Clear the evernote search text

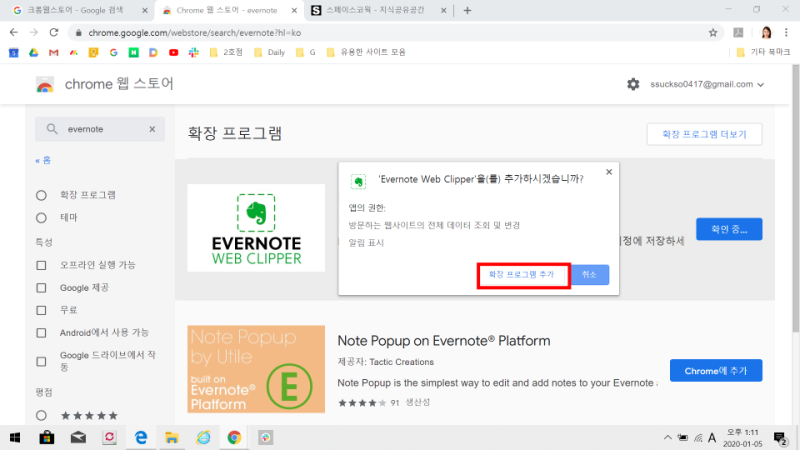152,129
